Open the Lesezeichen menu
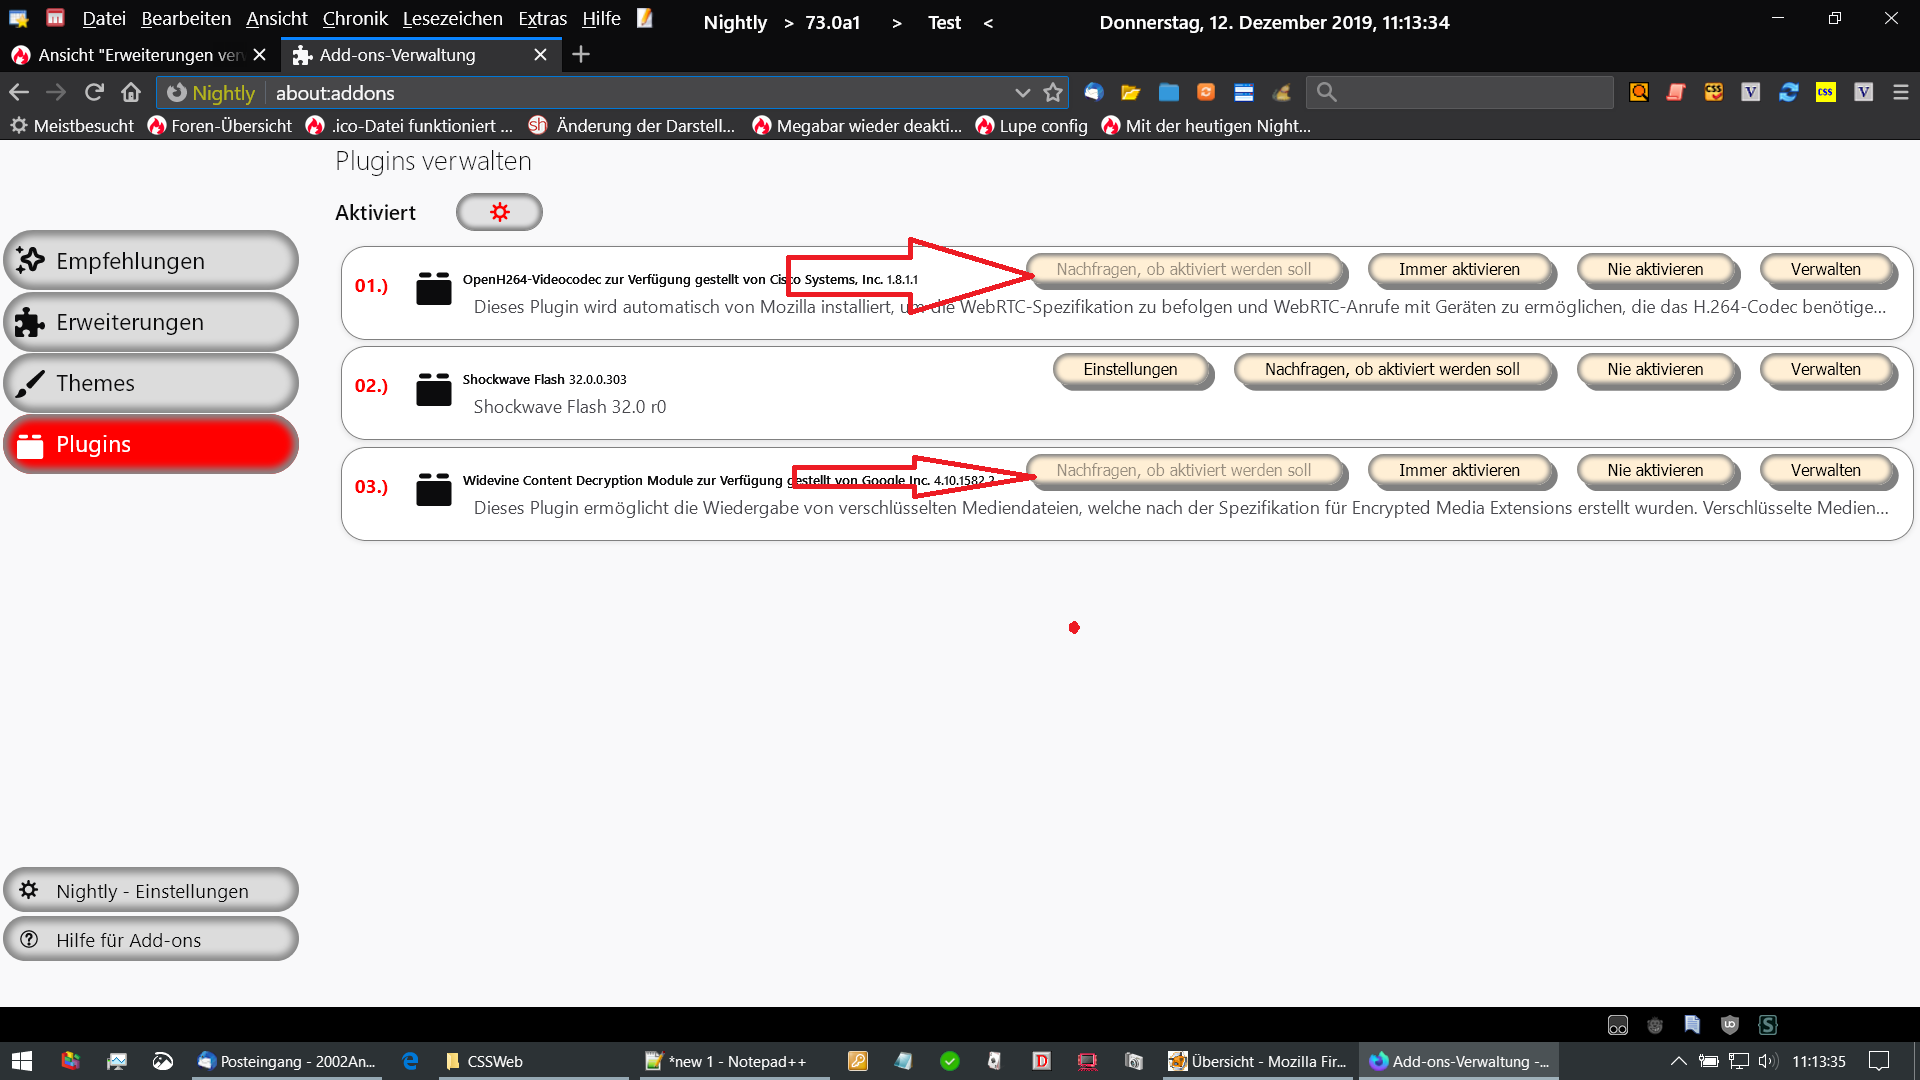This screenshot has width=1920, height=1080. click(x=452, y=19)
